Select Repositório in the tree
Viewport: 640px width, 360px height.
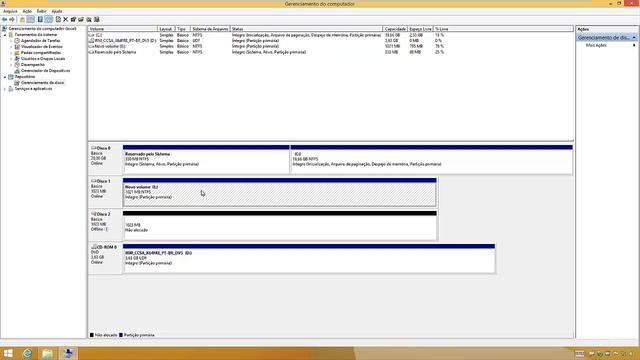[x=25, y=77]
